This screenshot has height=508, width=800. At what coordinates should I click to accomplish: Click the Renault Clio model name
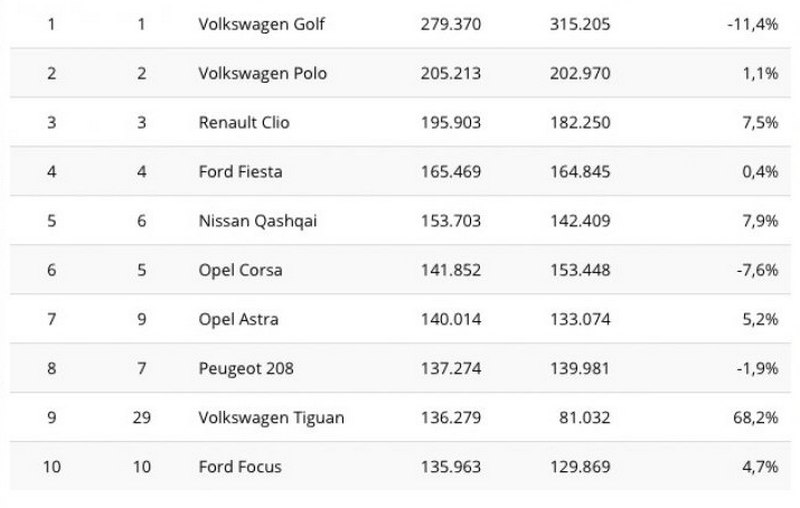pos(245,122)
